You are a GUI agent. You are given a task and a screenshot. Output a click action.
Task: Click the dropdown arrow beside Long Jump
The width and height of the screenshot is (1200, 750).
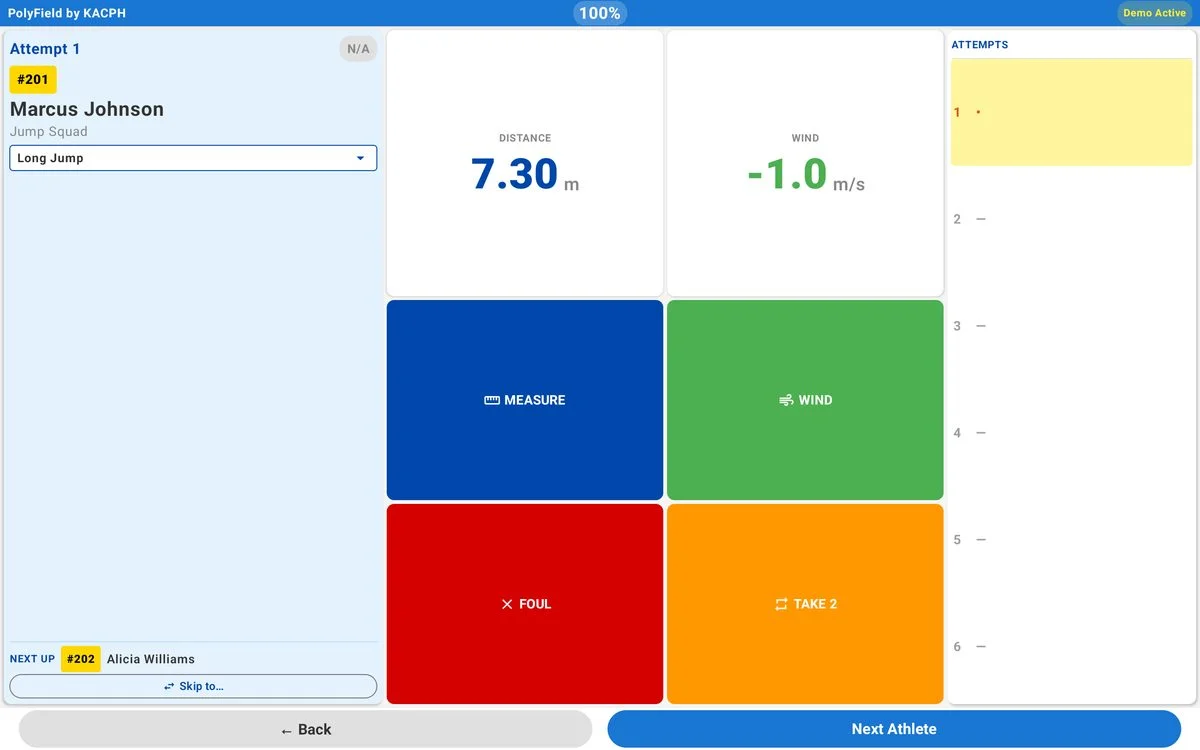click(x=360, y=158)
